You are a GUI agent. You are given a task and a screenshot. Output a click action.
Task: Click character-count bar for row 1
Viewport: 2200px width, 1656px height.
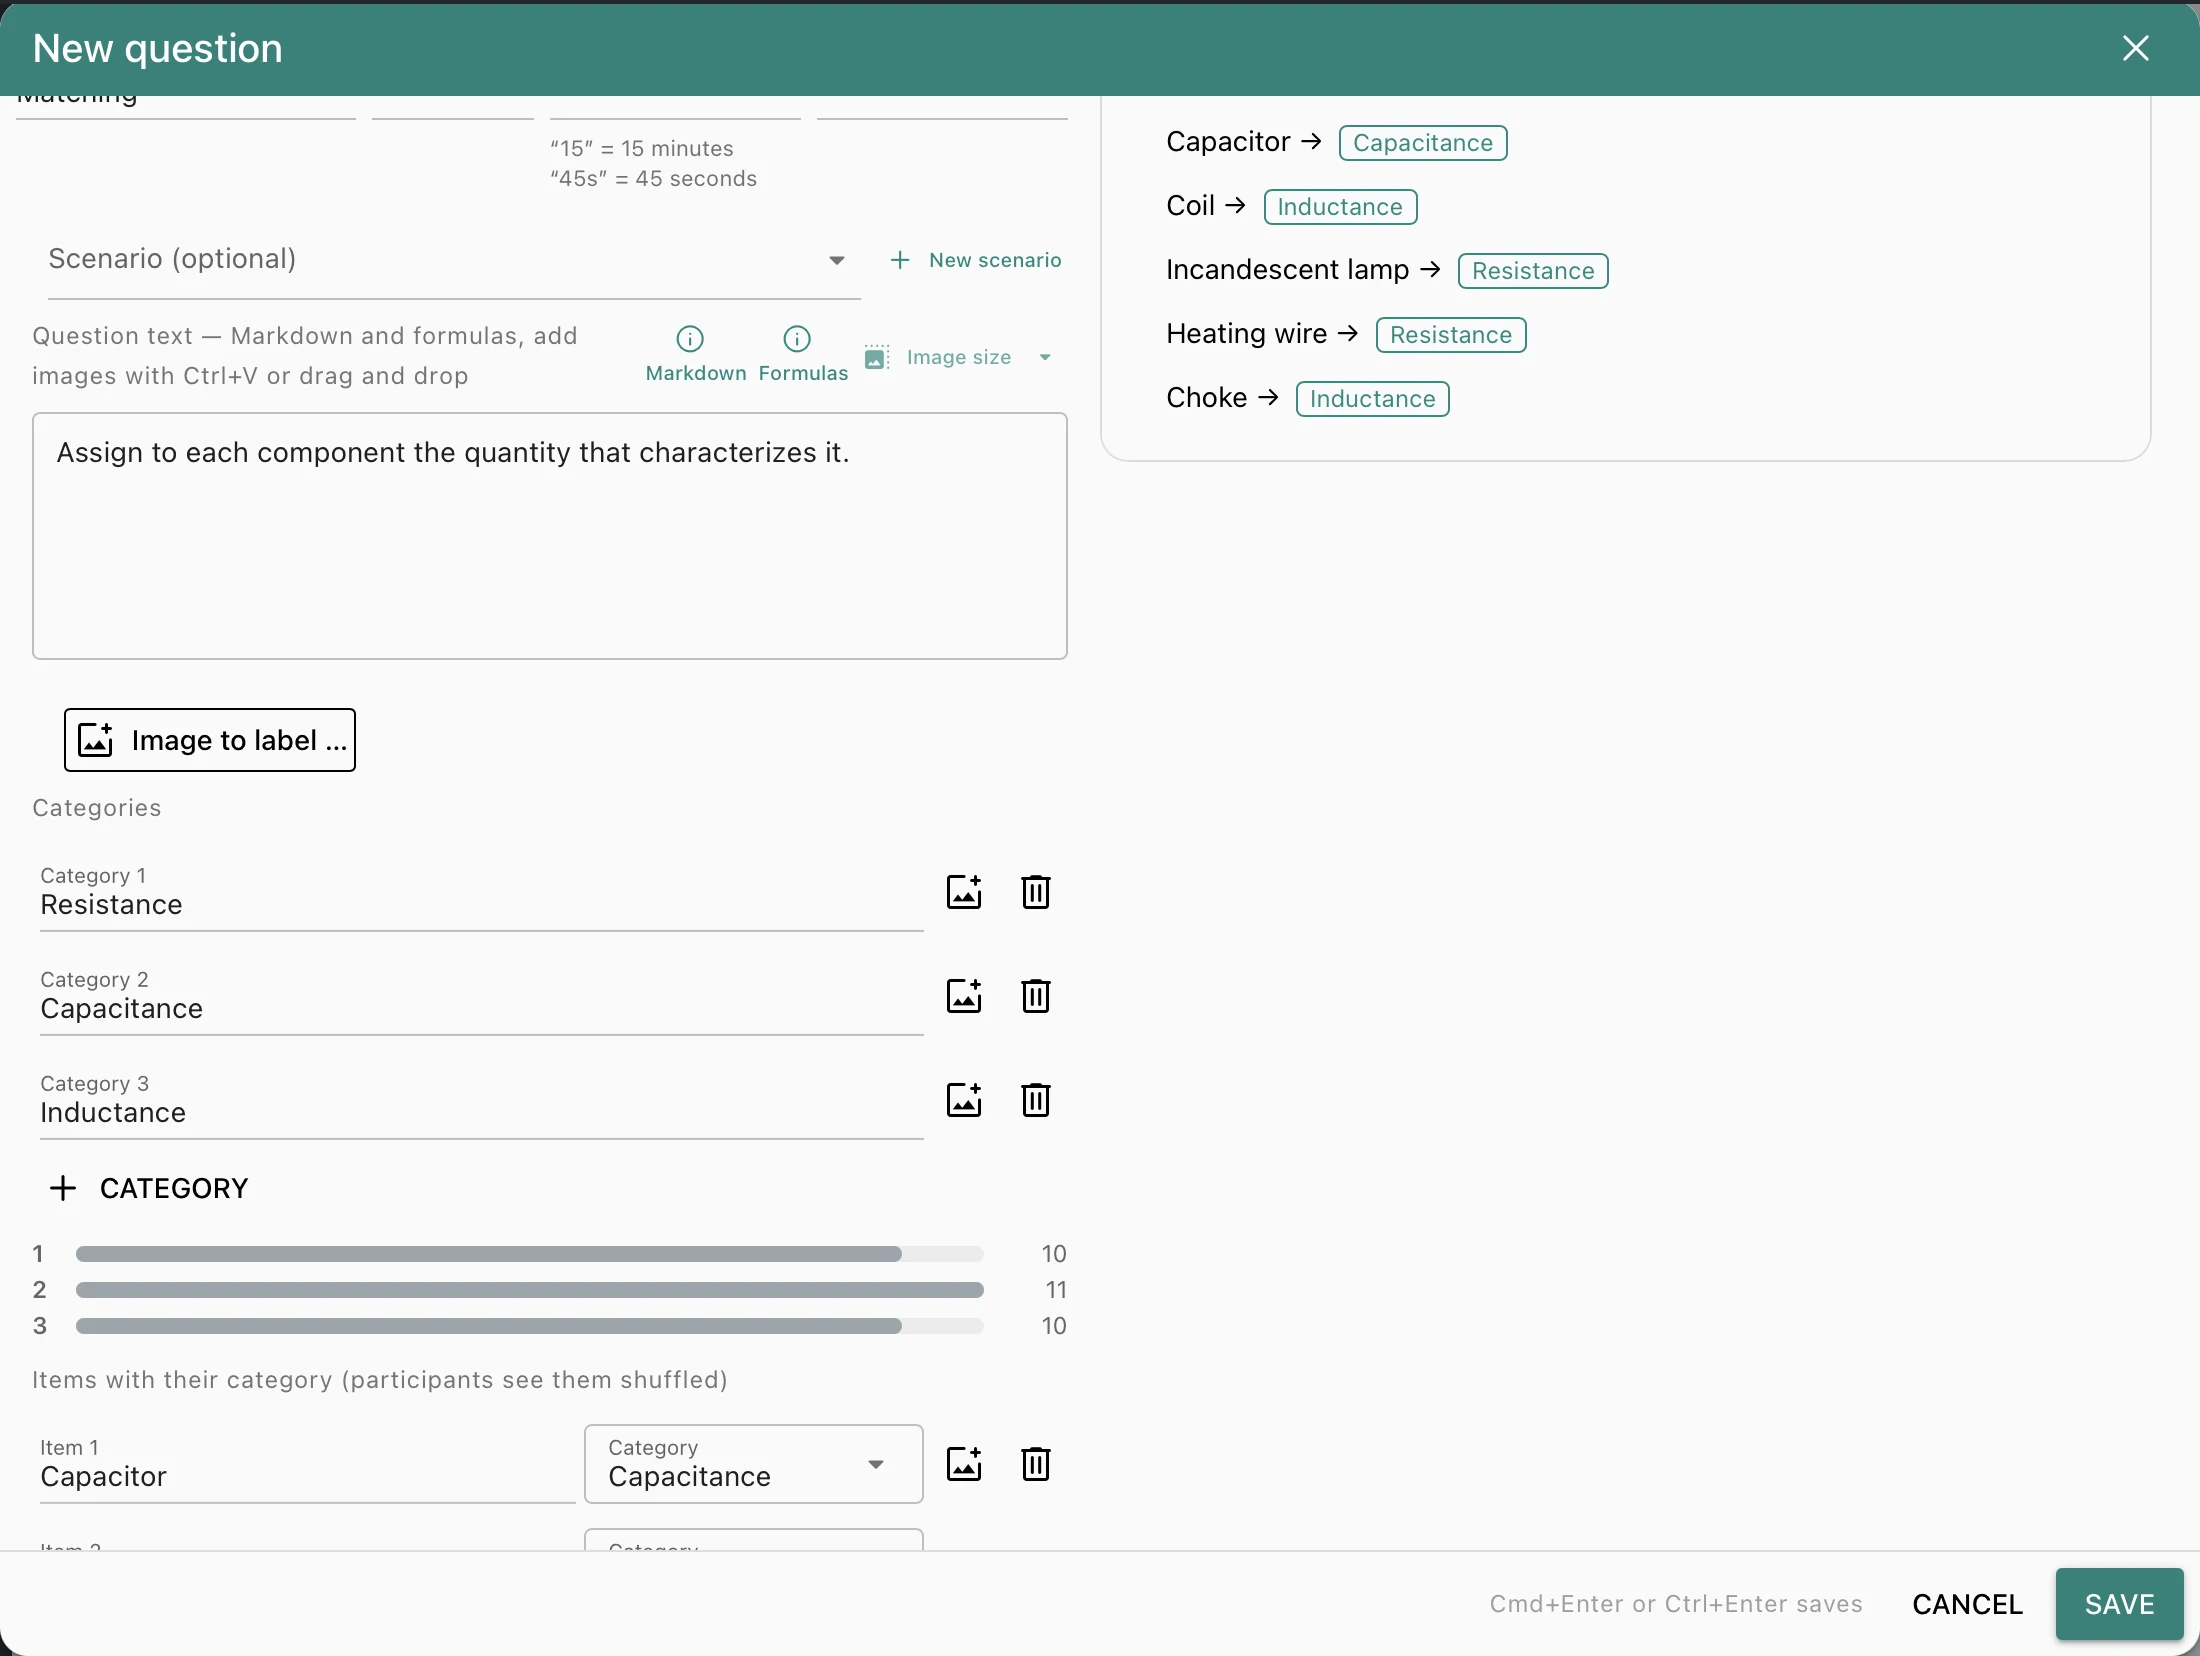pos(530,1254)
